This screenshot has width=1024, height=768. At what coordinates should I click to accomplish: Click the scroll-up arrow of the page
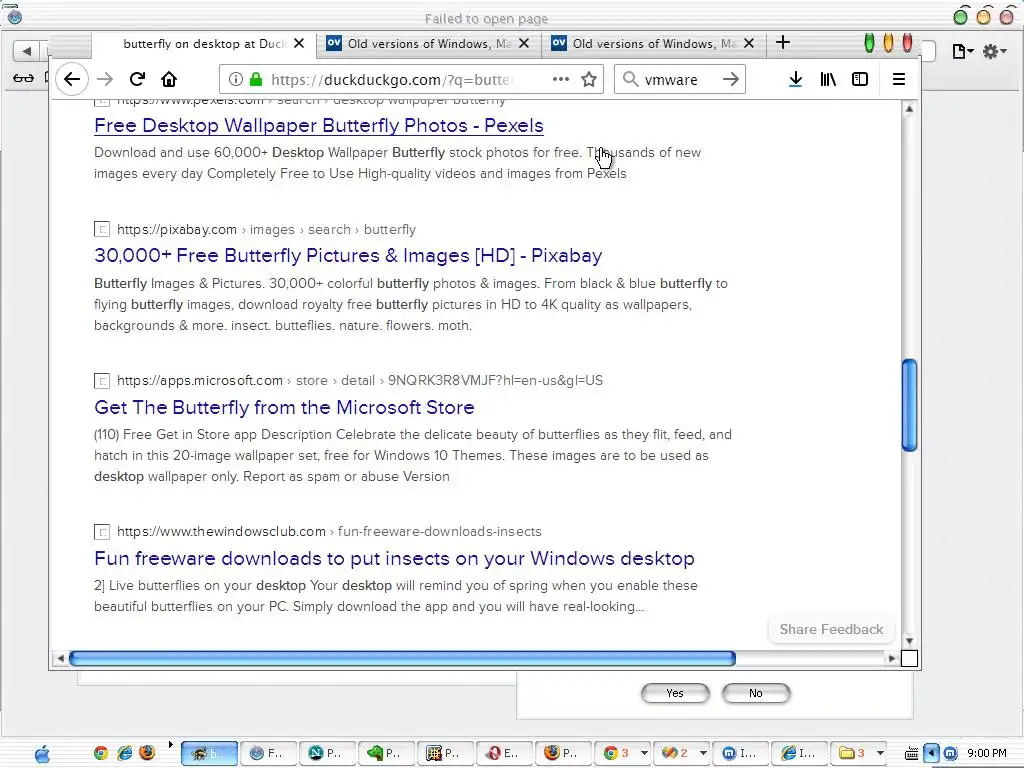click(909, 109)
